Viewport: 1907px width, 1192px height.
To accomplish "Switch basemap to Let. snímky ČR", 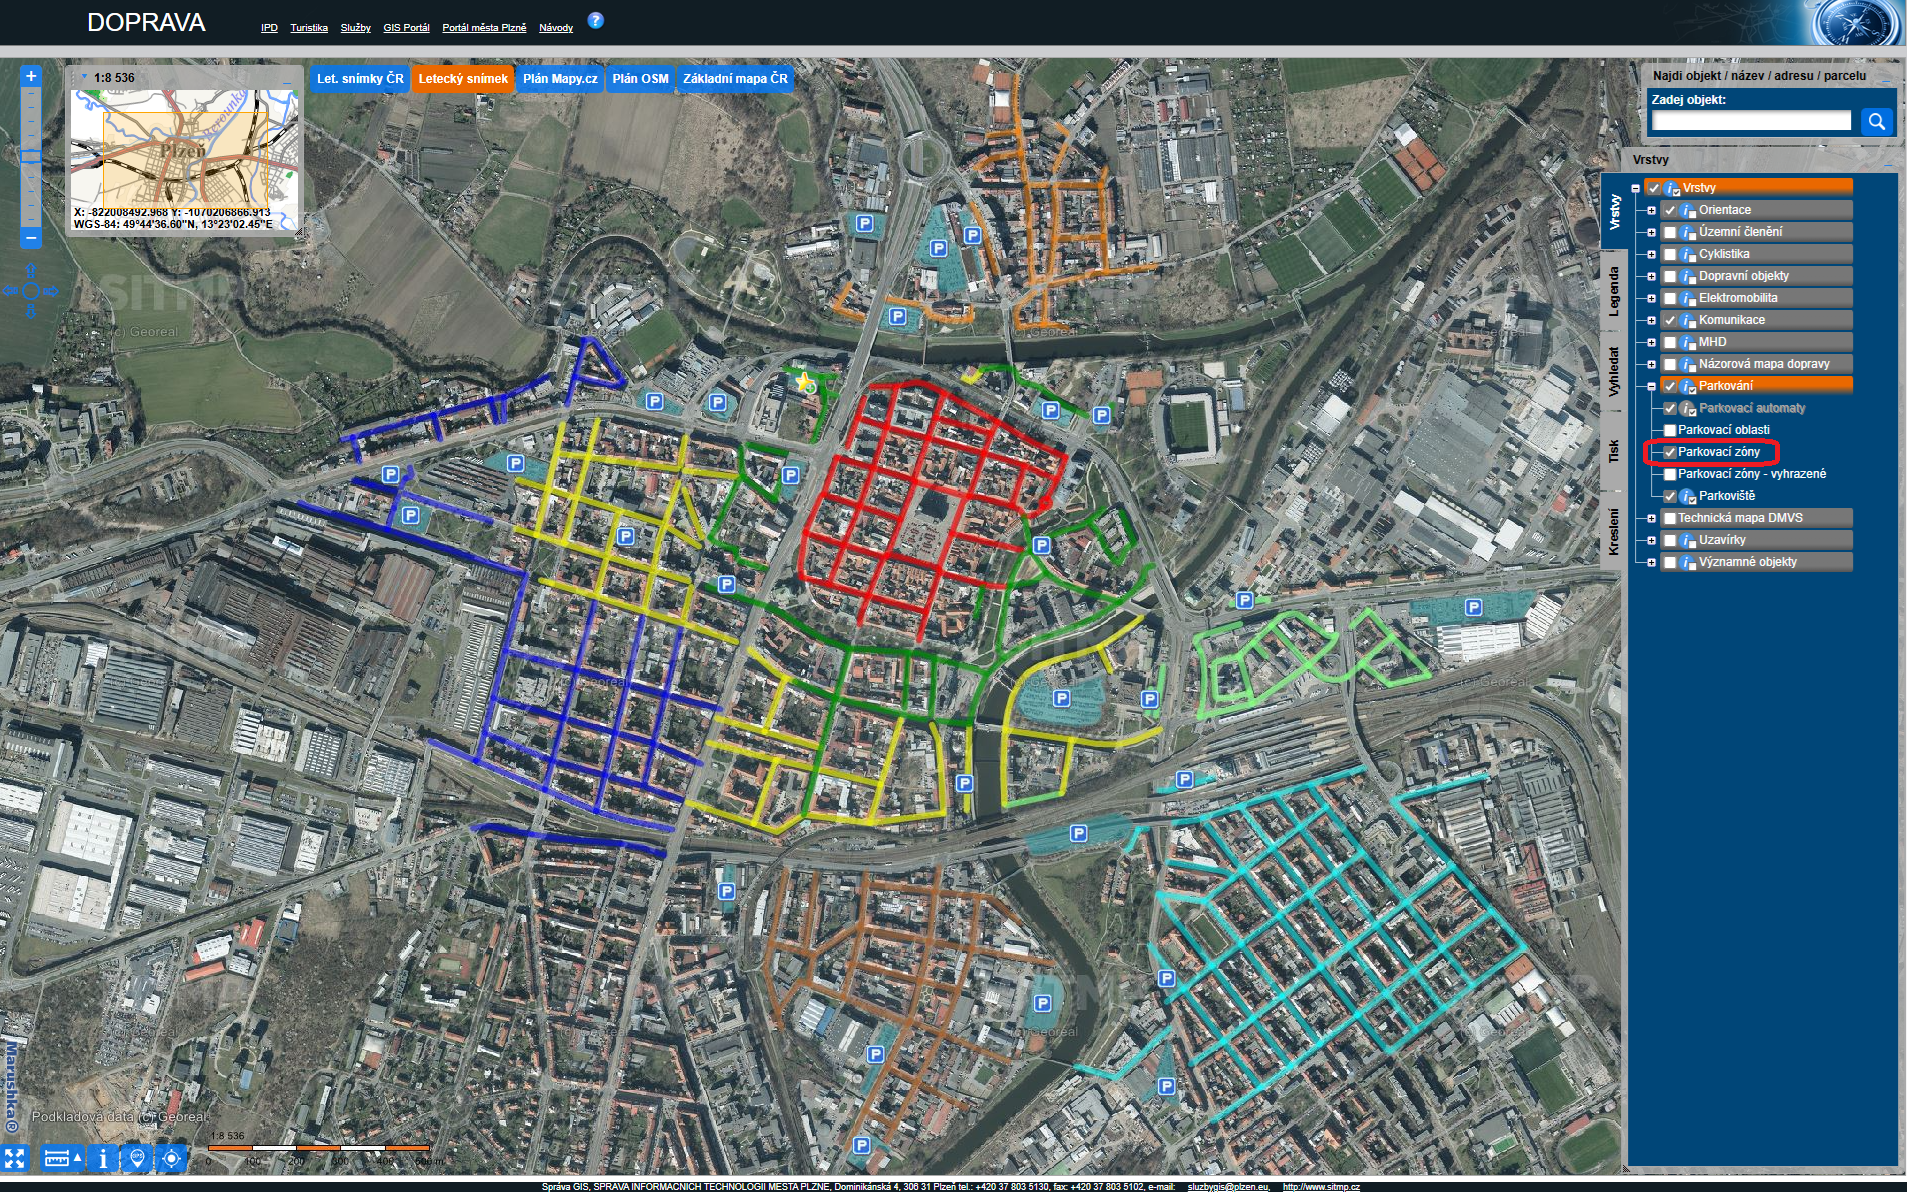I will coord(360,79).
